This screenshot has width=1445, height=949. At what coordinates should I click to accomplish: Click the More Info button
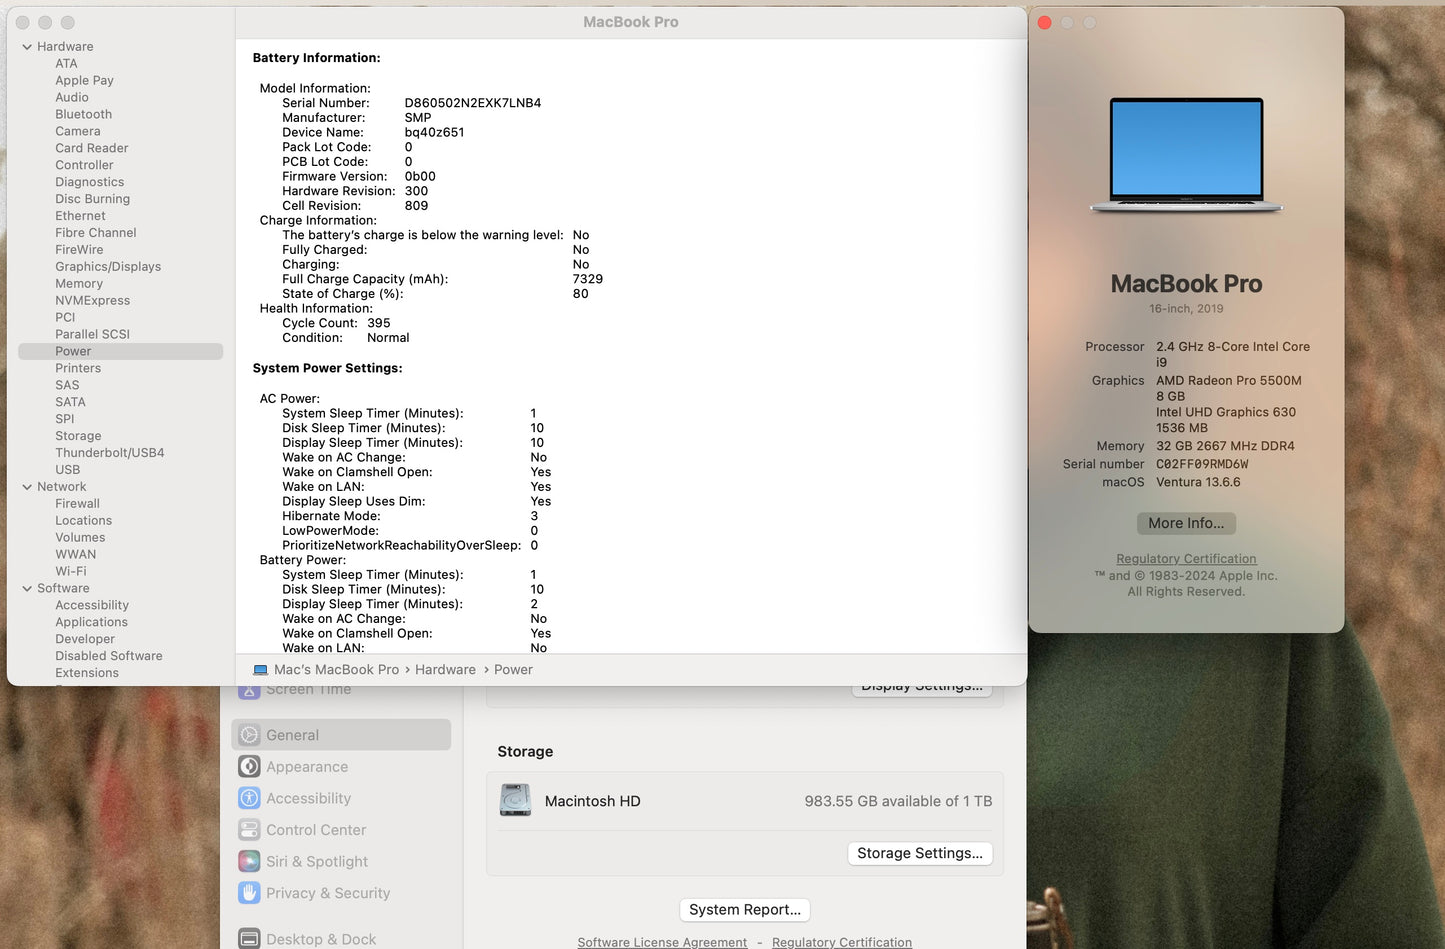(1185, 523)
